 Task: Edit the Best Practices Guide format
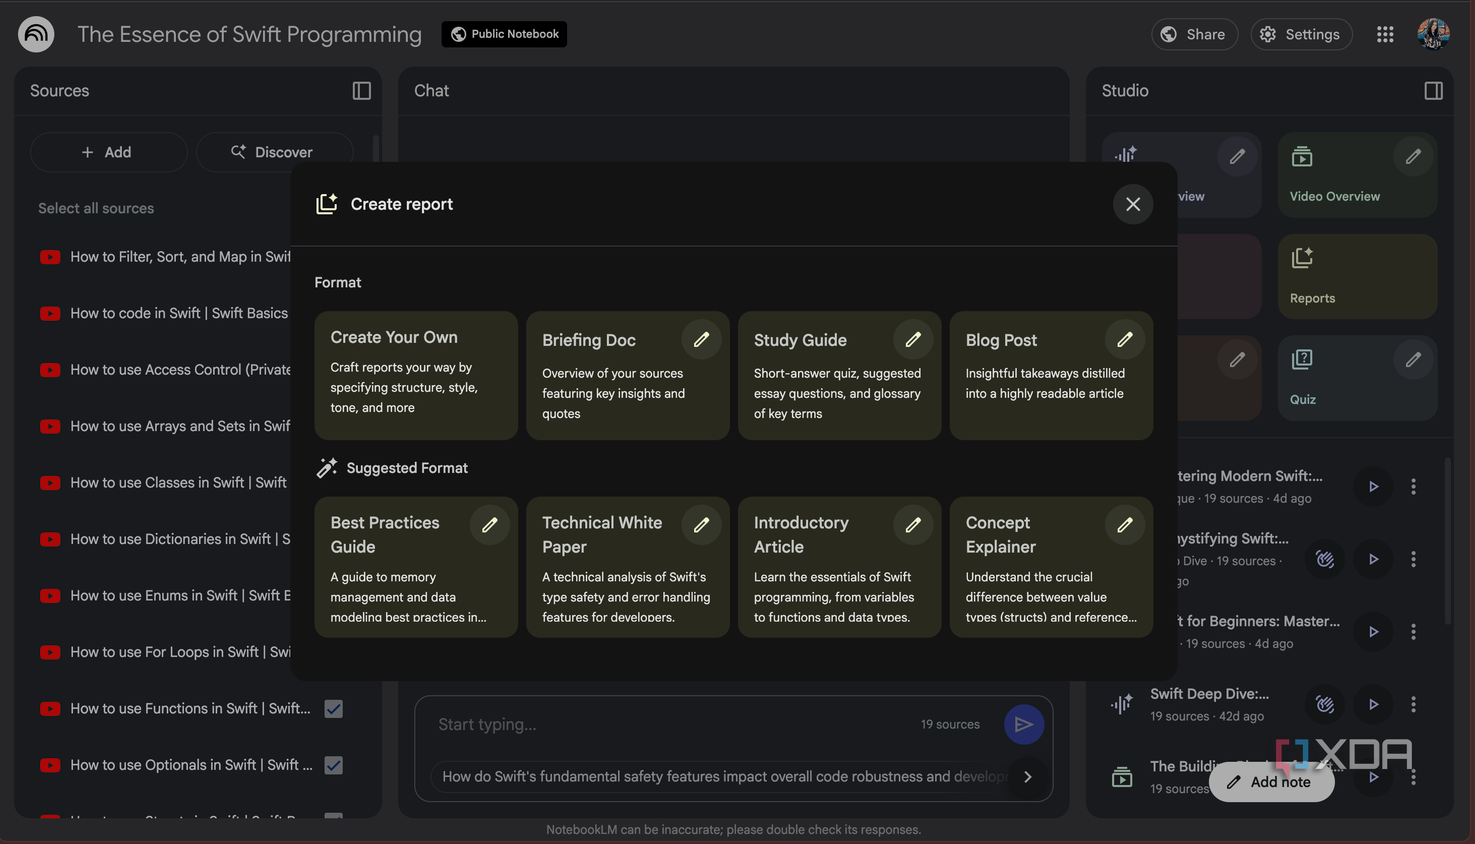pyautogui.click(x=489, y=525)
